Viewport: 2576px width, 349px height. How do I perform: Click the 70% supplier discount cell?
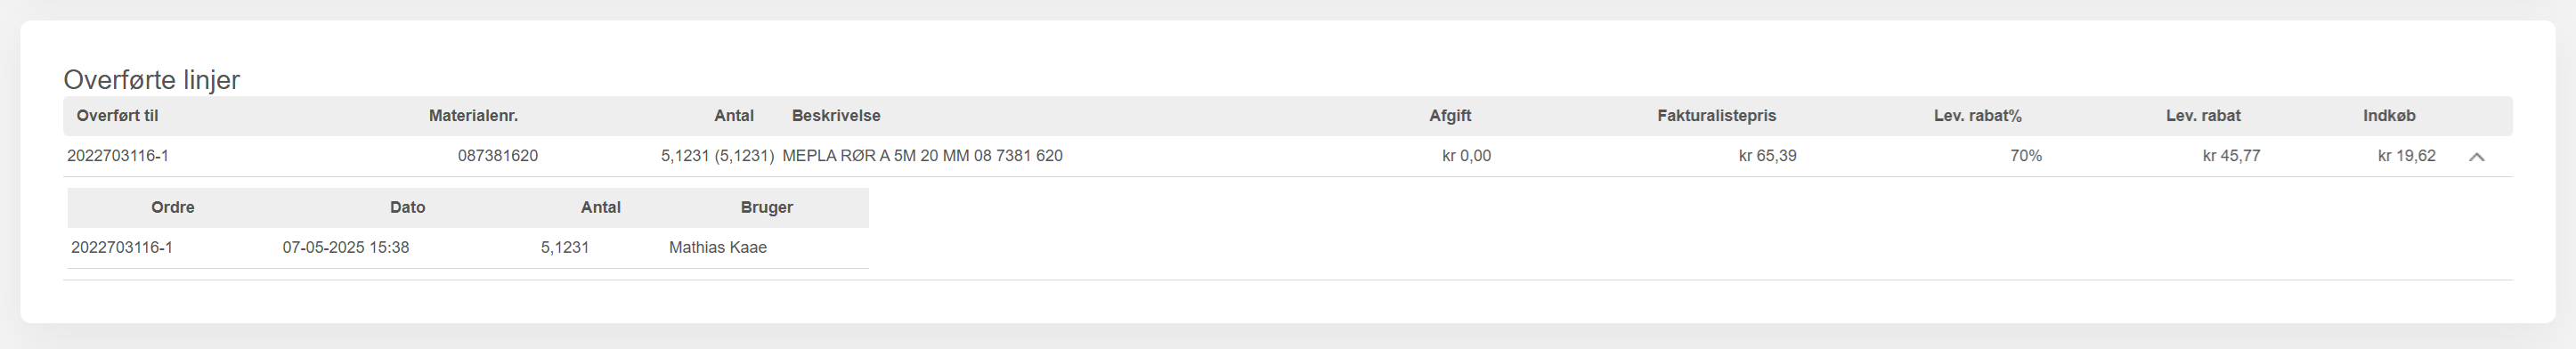point(2026,156)
